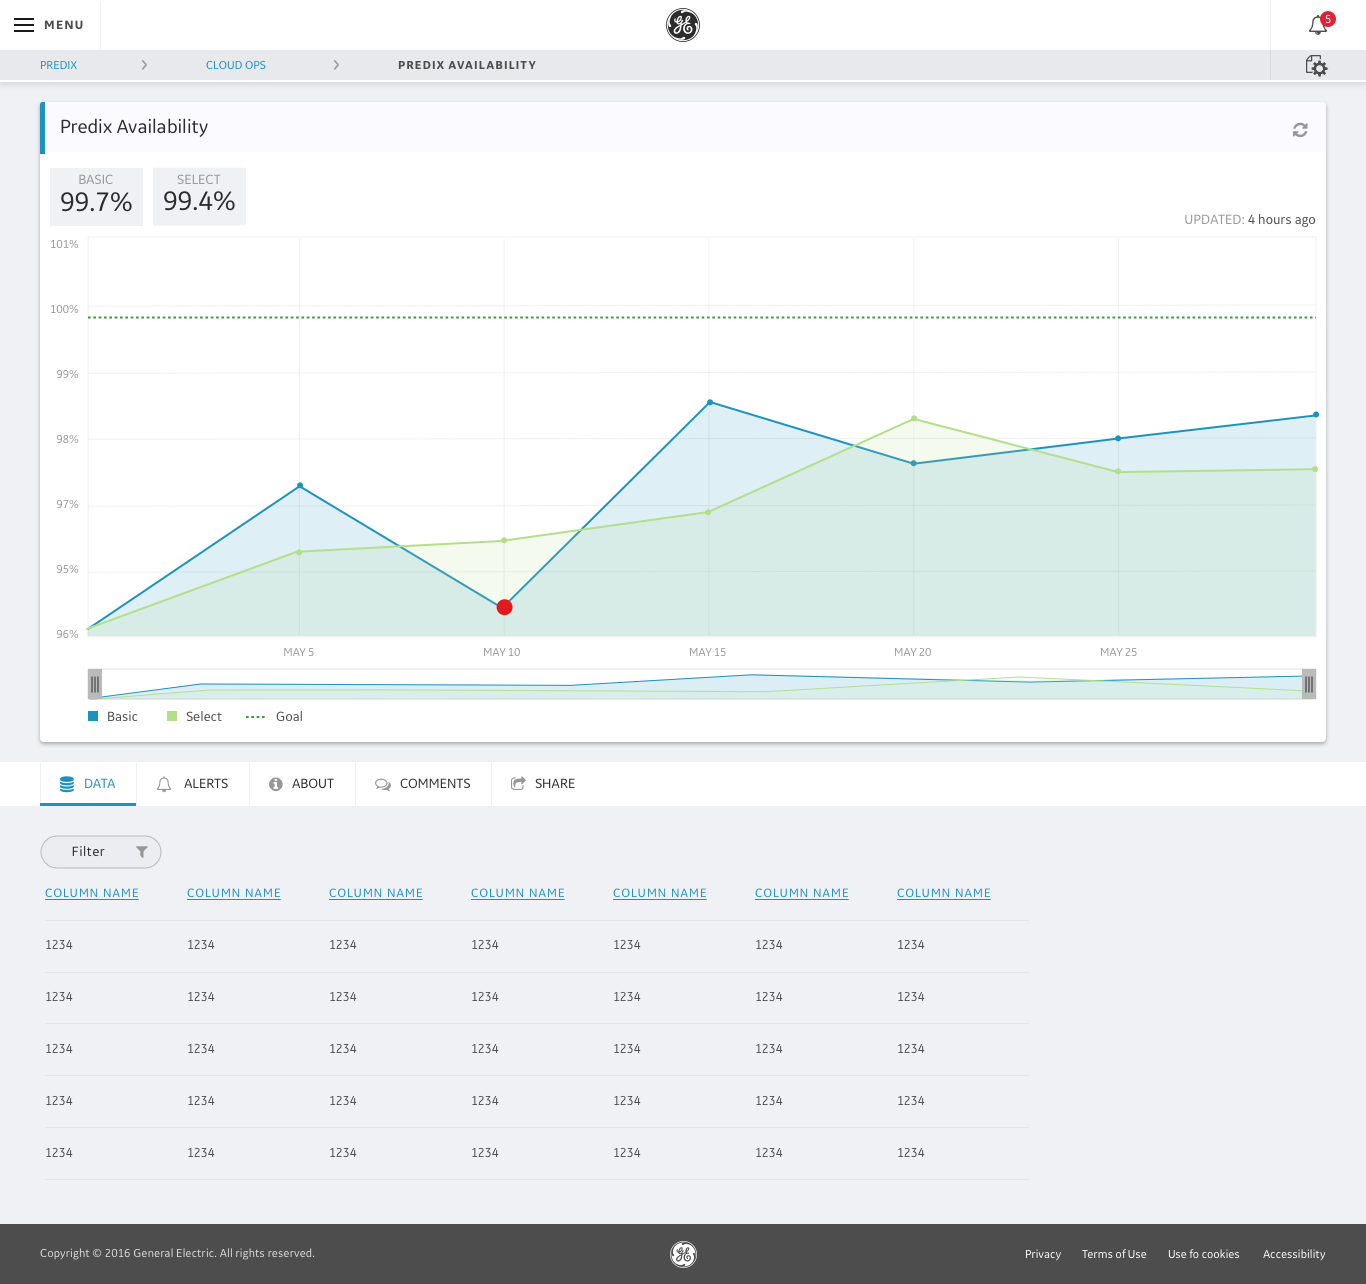Open the Filter dropdown
This screenshot has height=1284, width=1366.
pyautogui.click(x=101, y=852)
